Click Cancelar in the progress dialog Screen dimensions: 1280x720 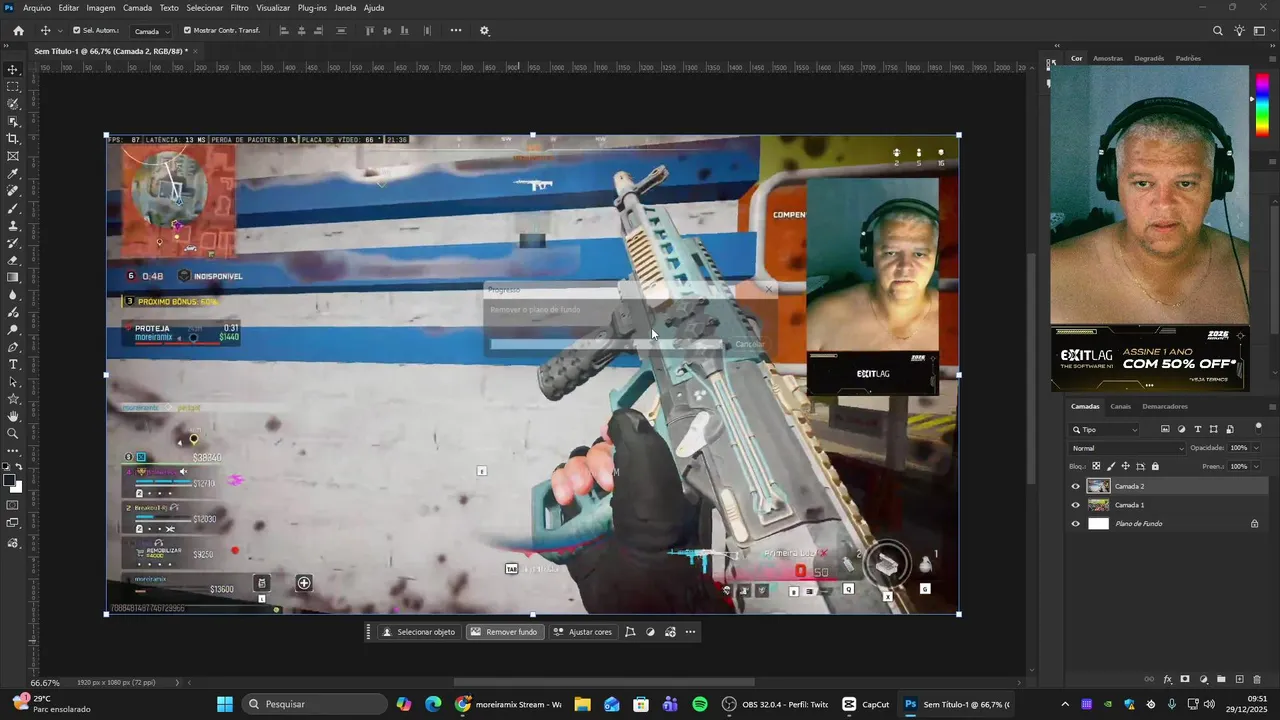coord(750,344)
